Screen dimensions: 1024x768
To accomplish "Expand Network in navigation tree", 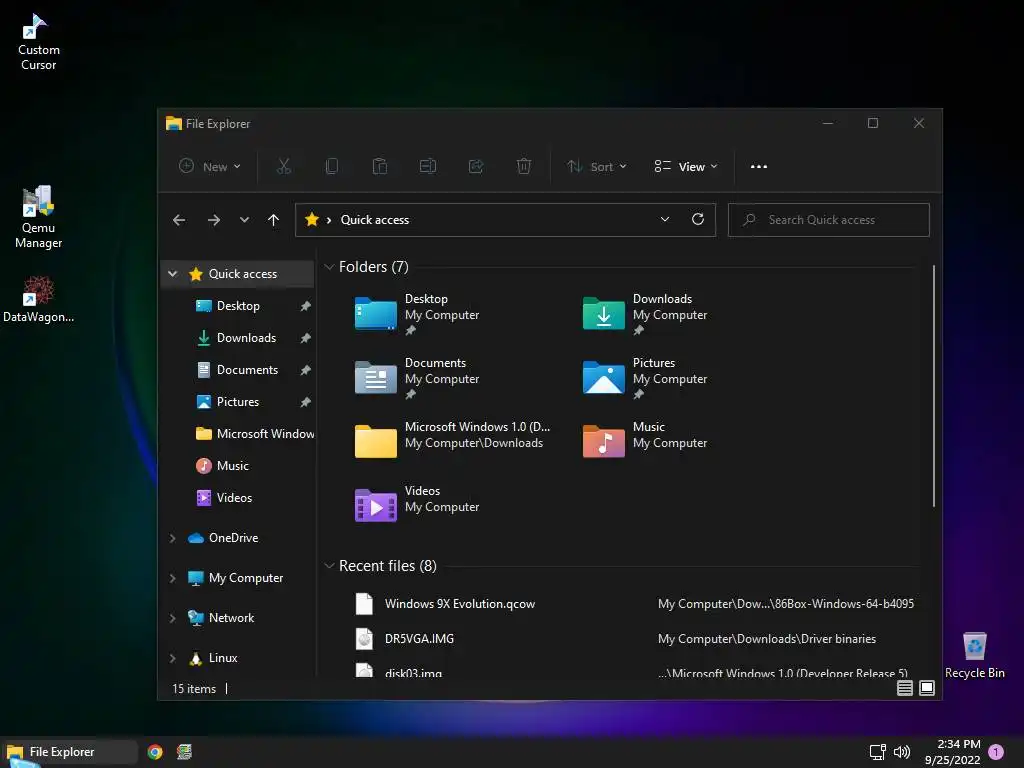I will point(172,618).
